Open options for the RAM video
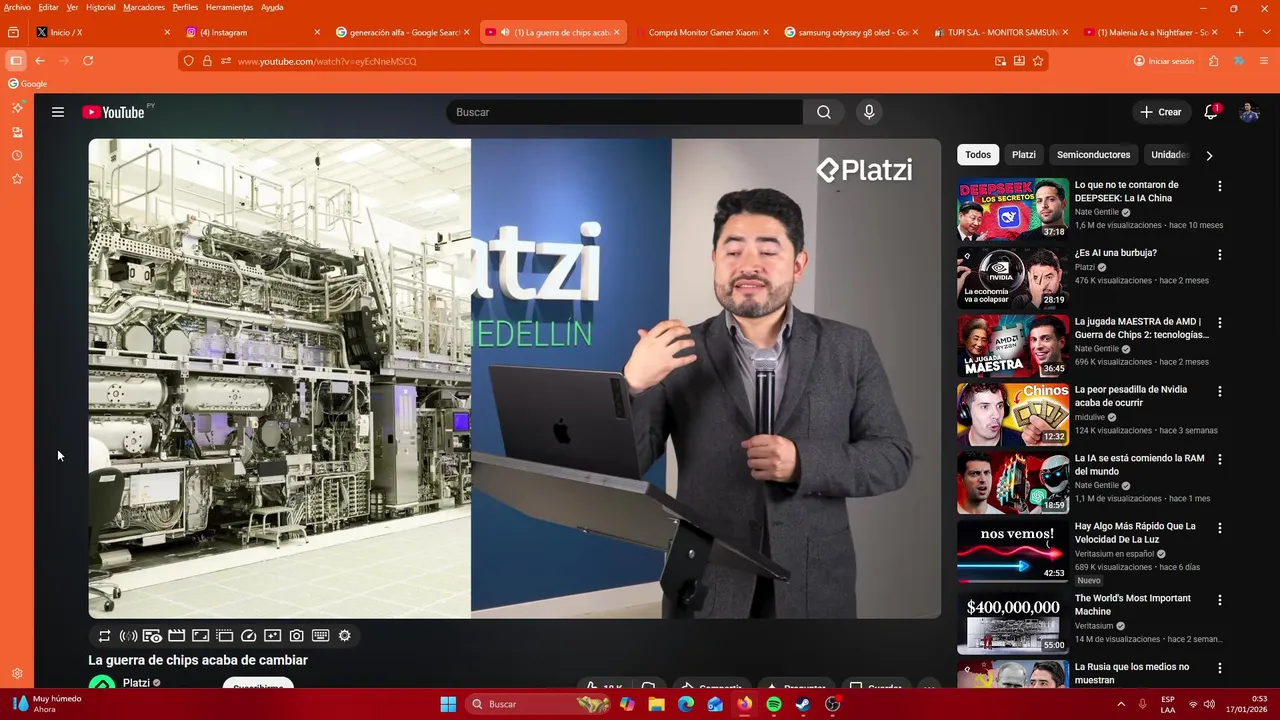Viewport: 1280px width, 720px height. point(1219,460)
